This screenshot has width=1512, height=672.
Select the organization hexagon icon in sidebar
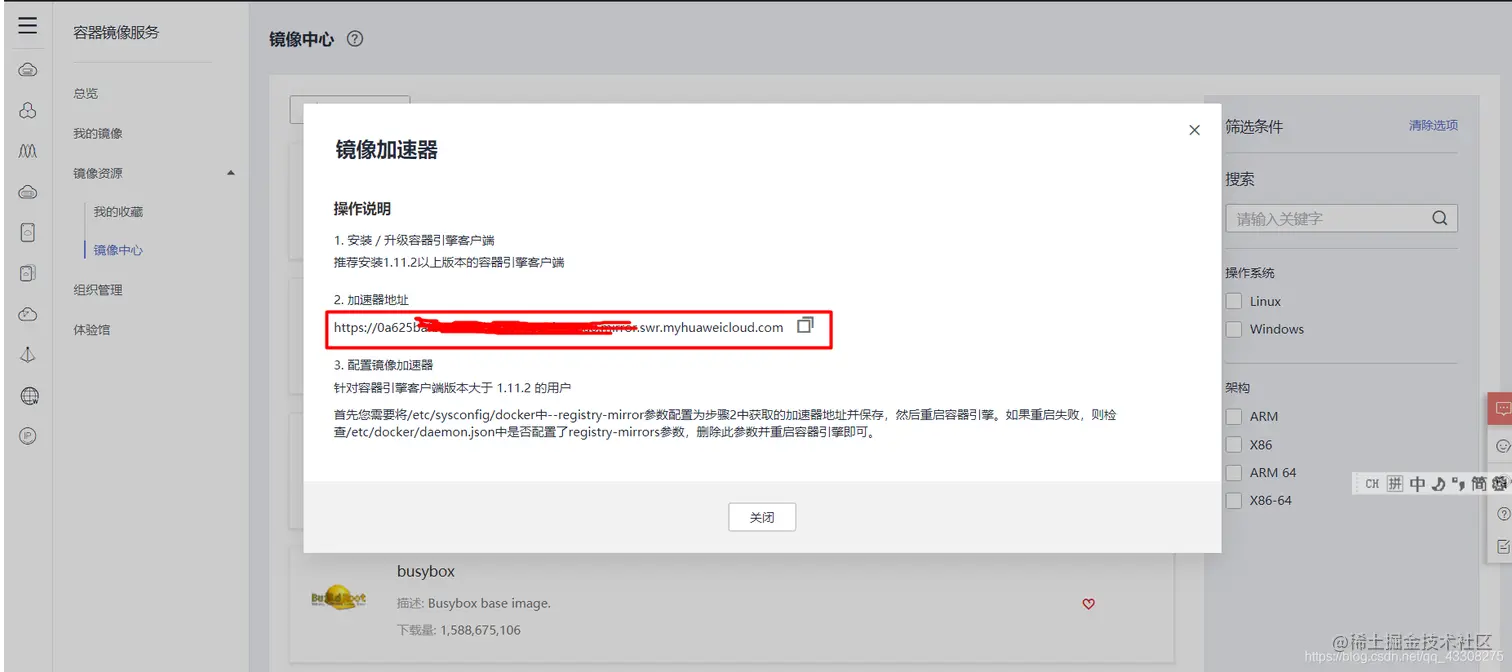[27, 110]
